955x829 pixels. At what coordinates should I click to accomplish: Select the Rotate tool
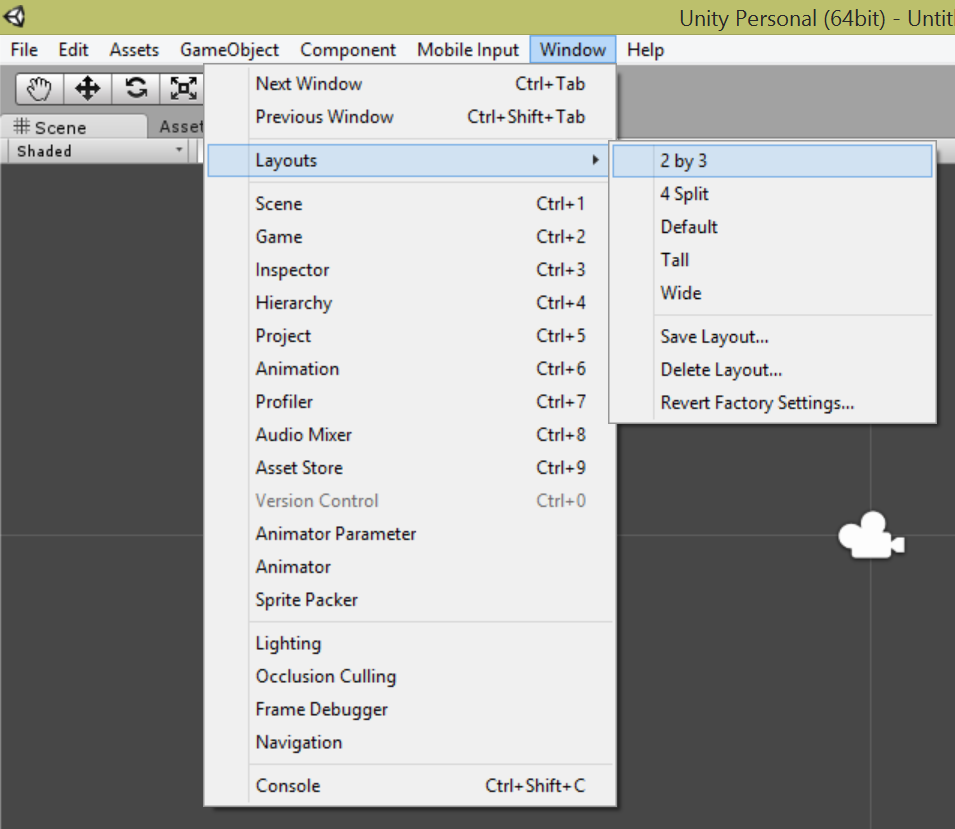136,88
